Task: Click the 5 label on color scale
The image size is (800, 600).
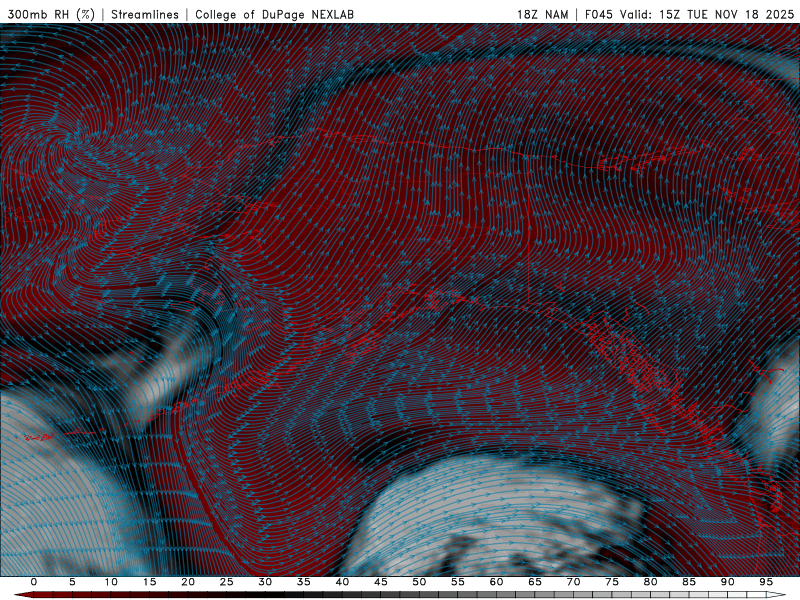Action: (72, 582)
